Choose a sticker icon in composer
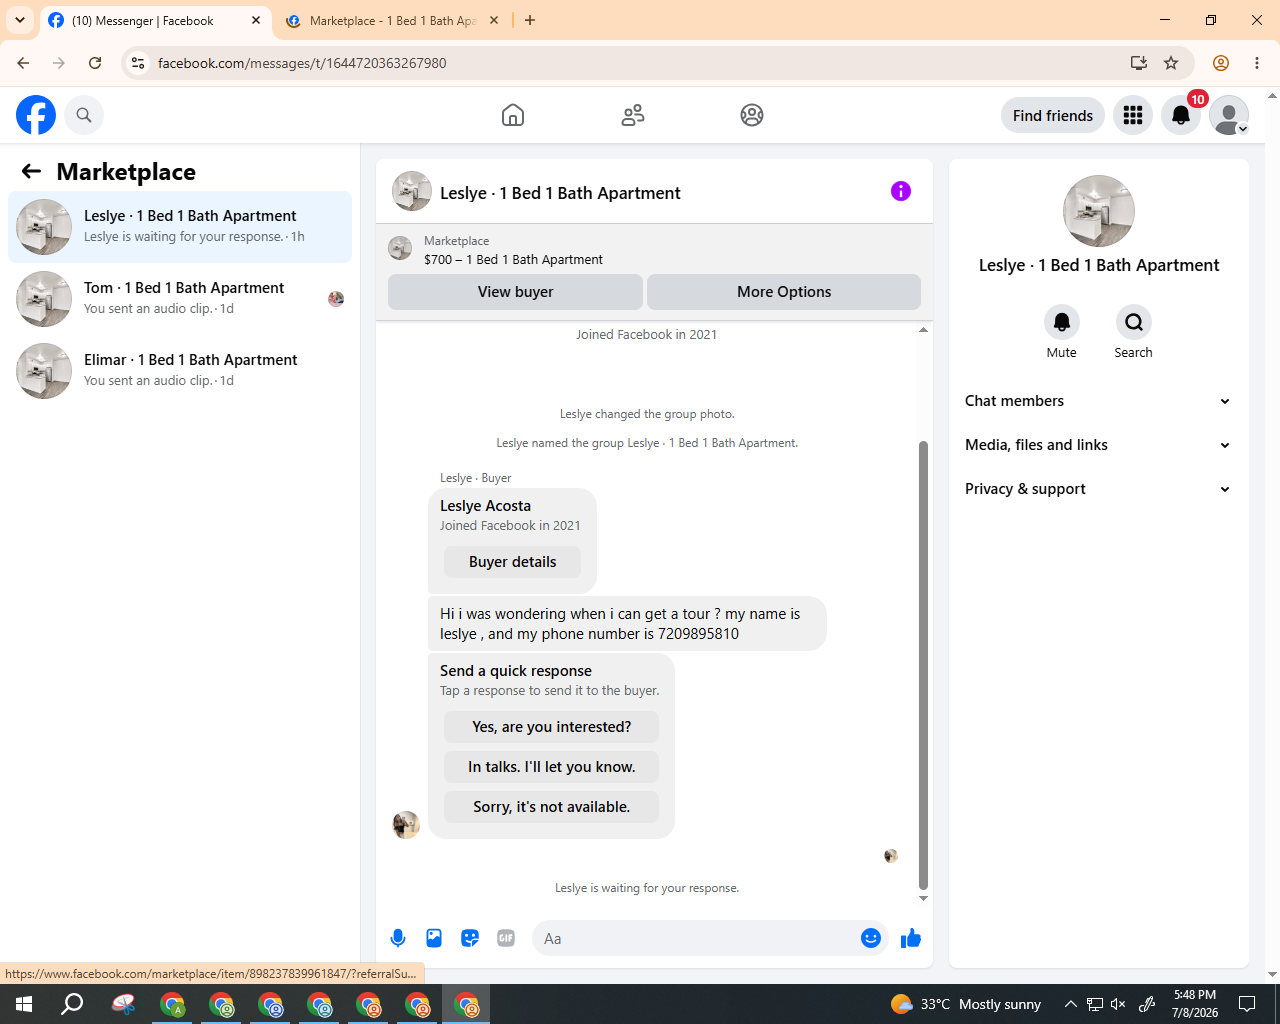Screen dimensions: 1280x1024 coord(470,938)
